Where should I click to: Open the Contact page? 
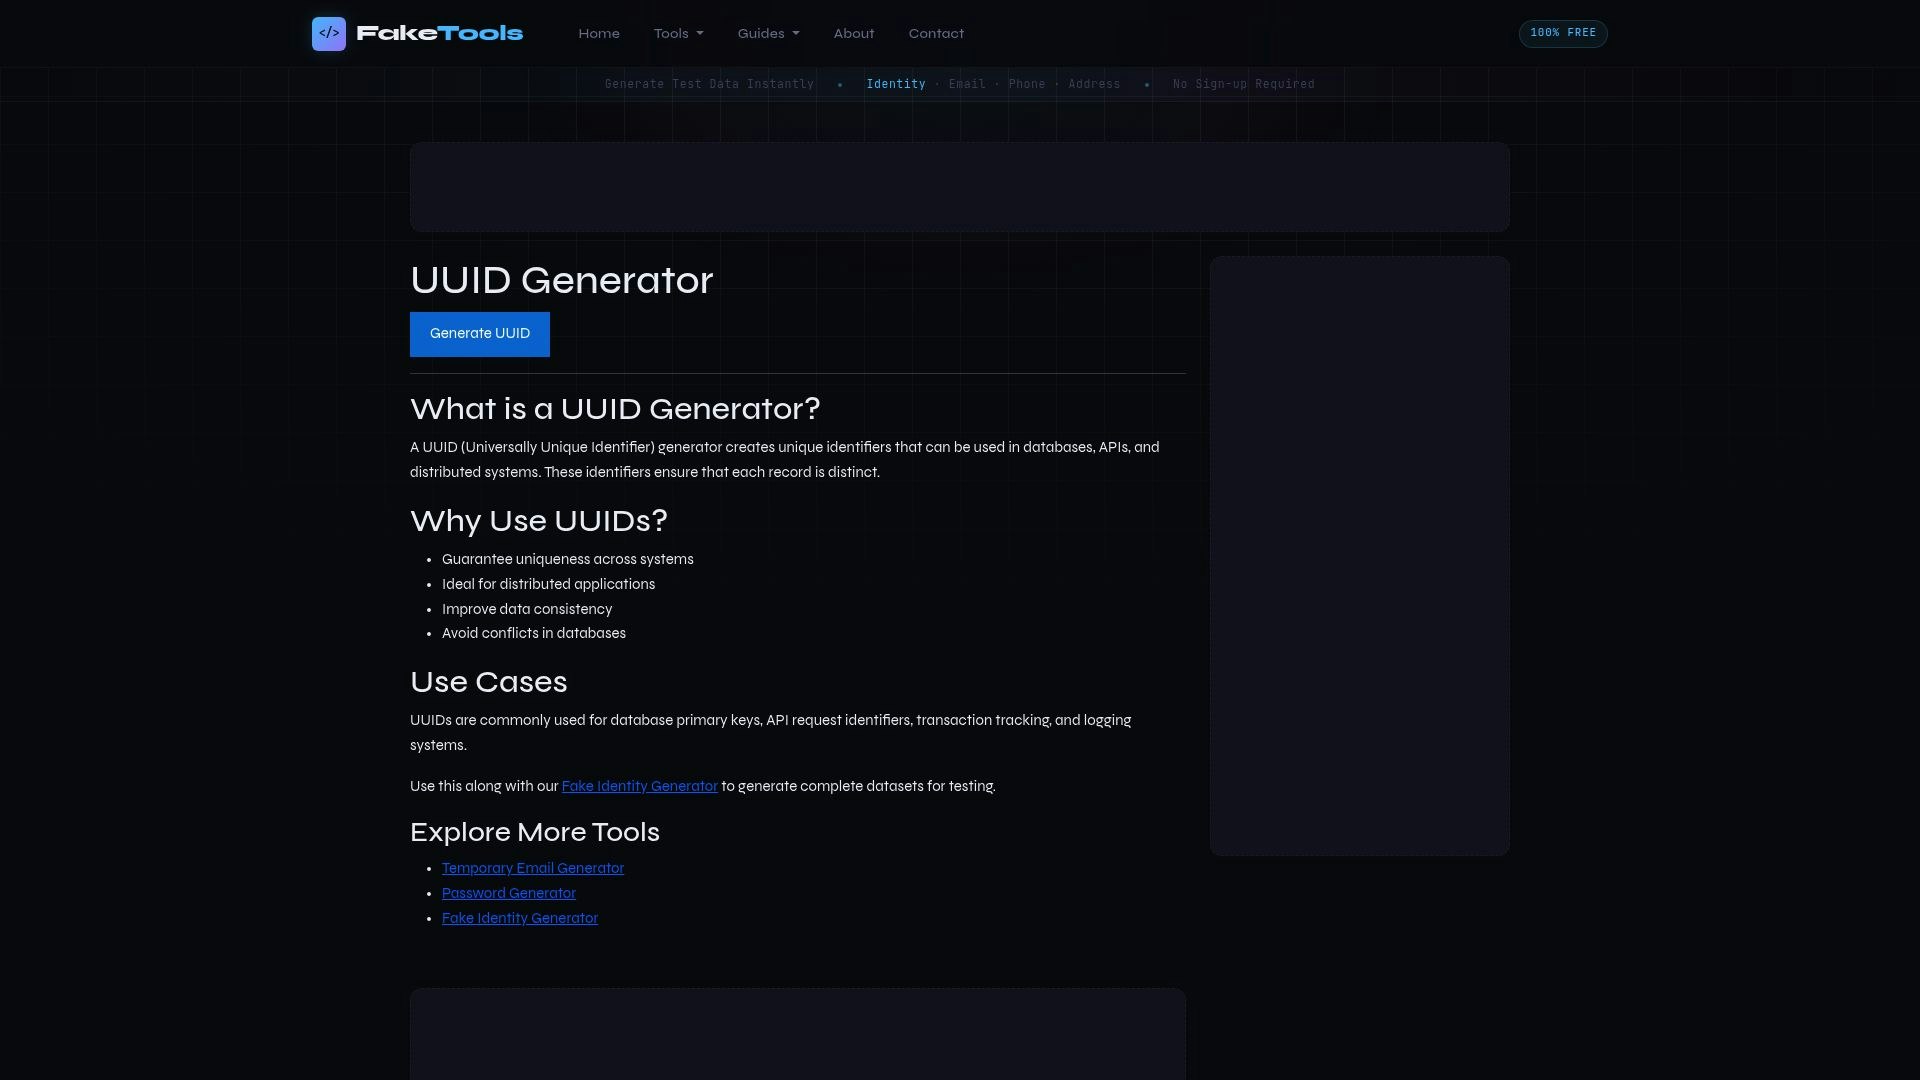pos(936,33)
